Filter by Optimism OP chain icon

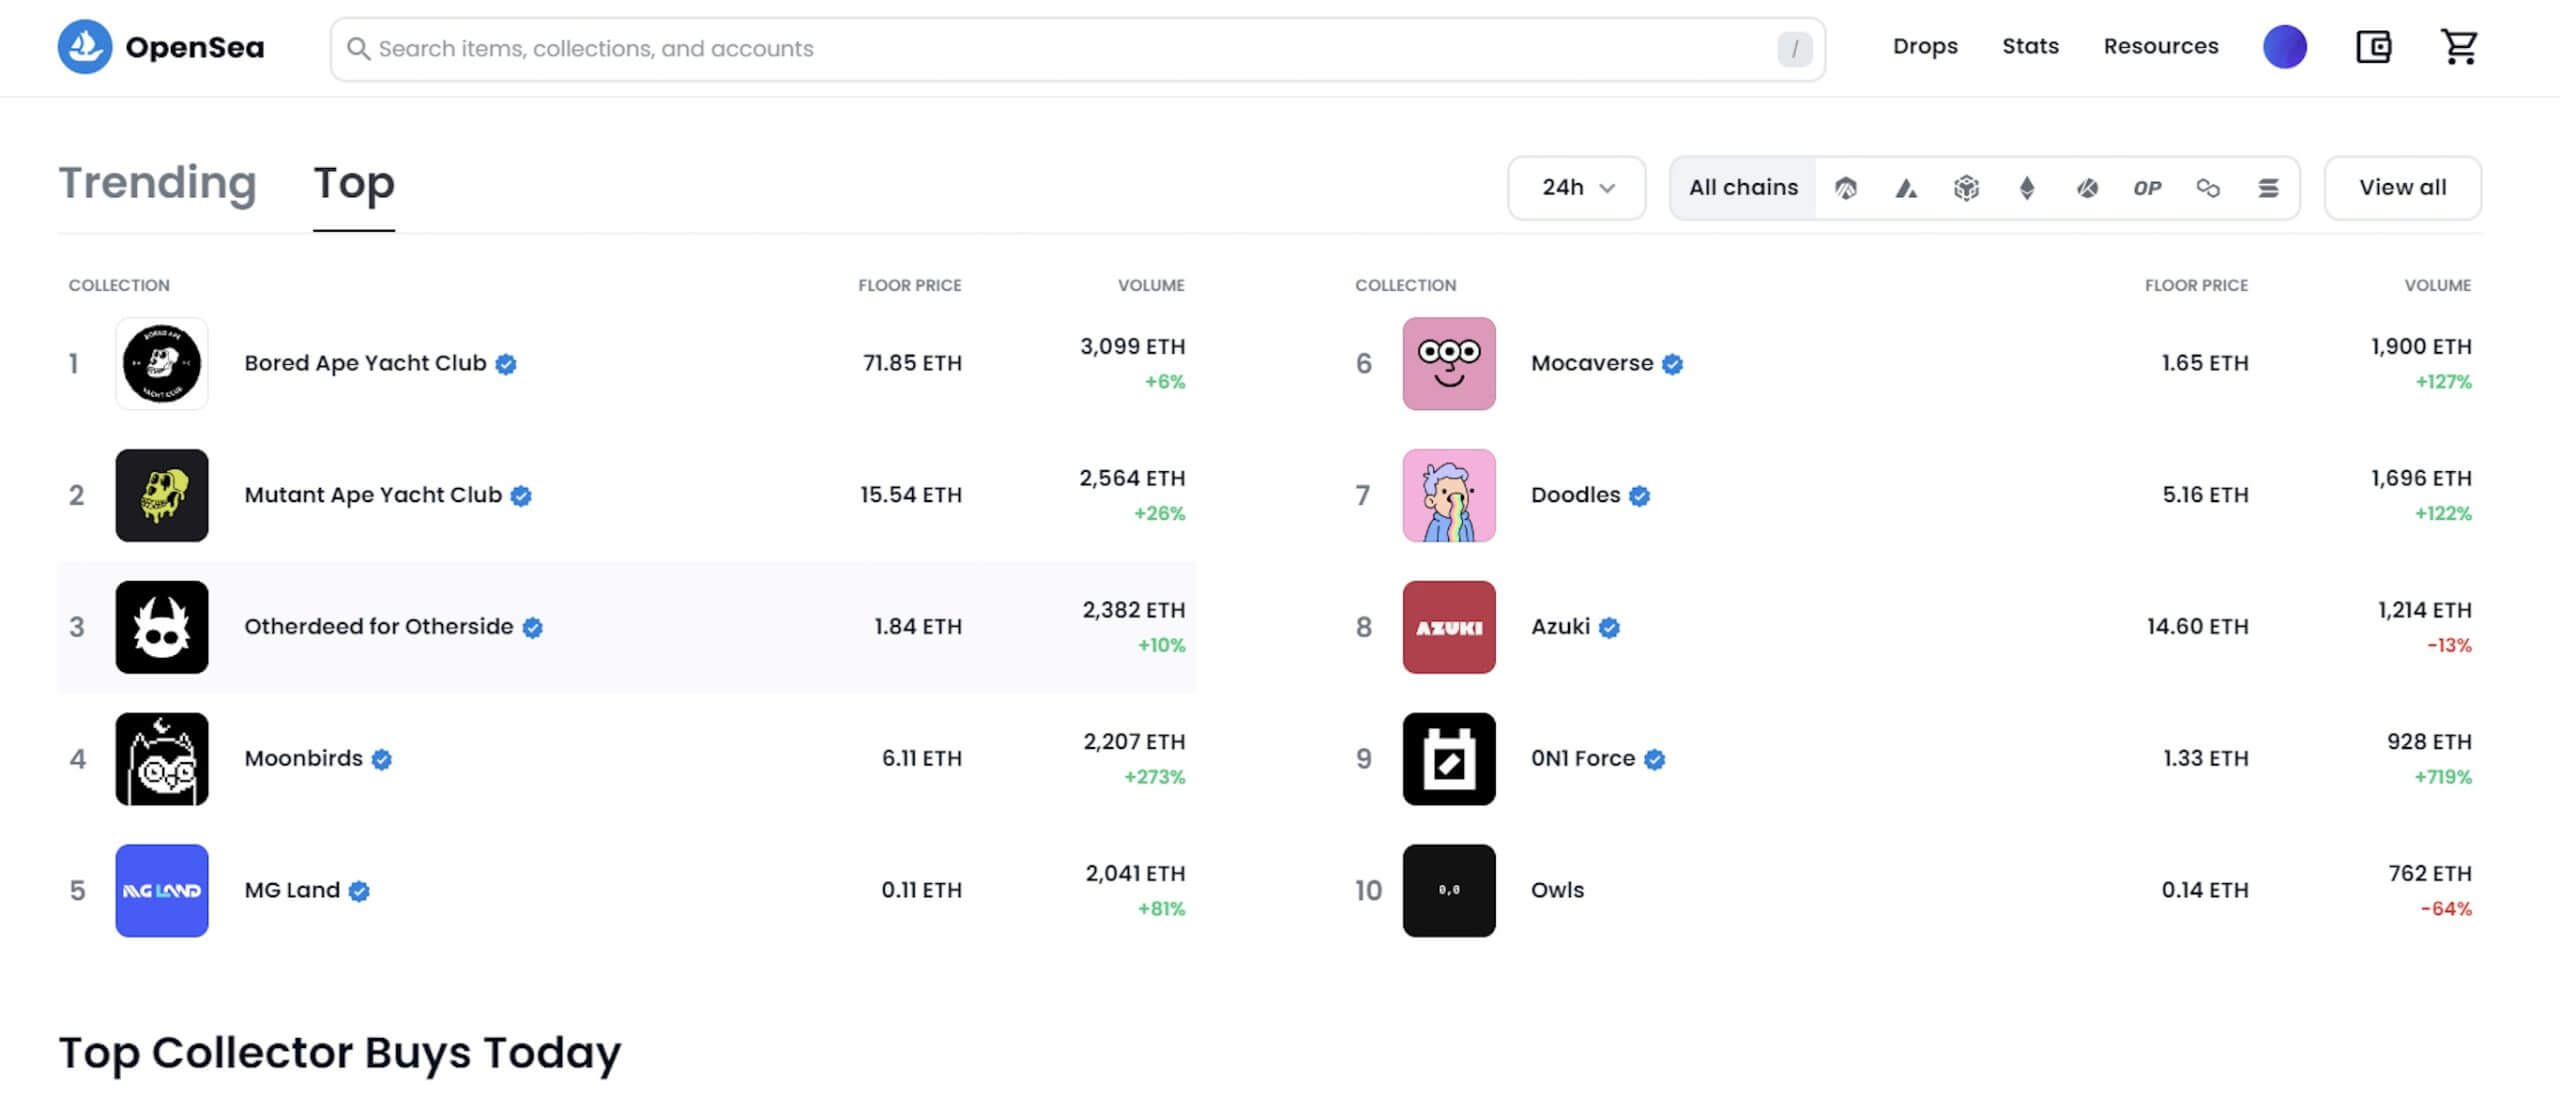(2147, 188)
